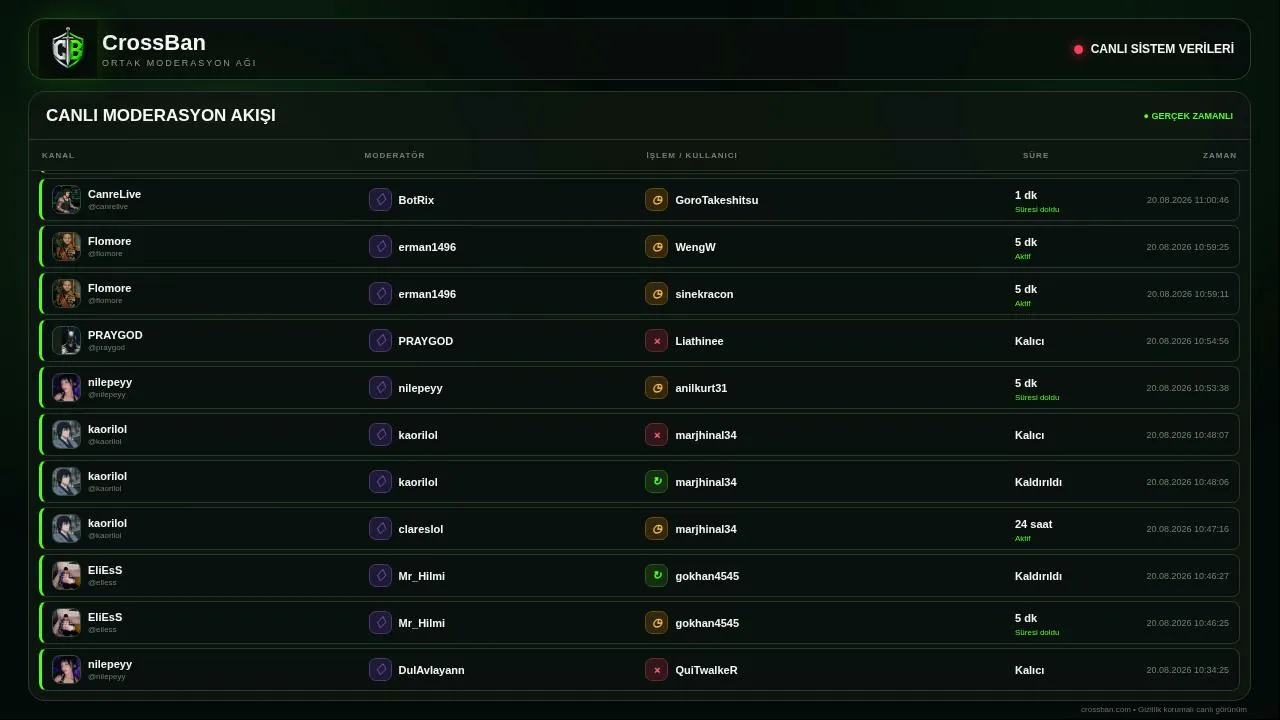Click the EliEsS avatar in Kaldırıldı row
The width and height of the screenshot is (1280, 720).
click(67, 576)
